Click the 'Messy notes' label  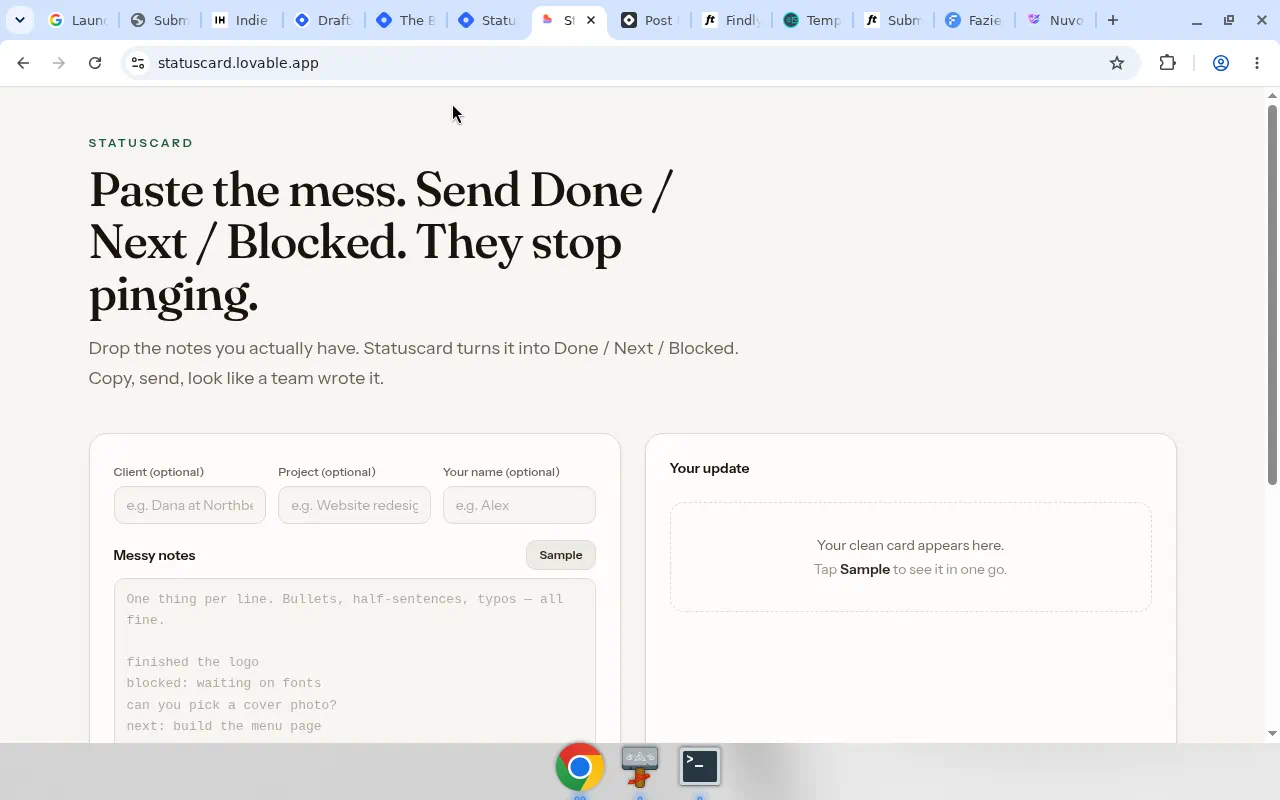click(155, 555)
